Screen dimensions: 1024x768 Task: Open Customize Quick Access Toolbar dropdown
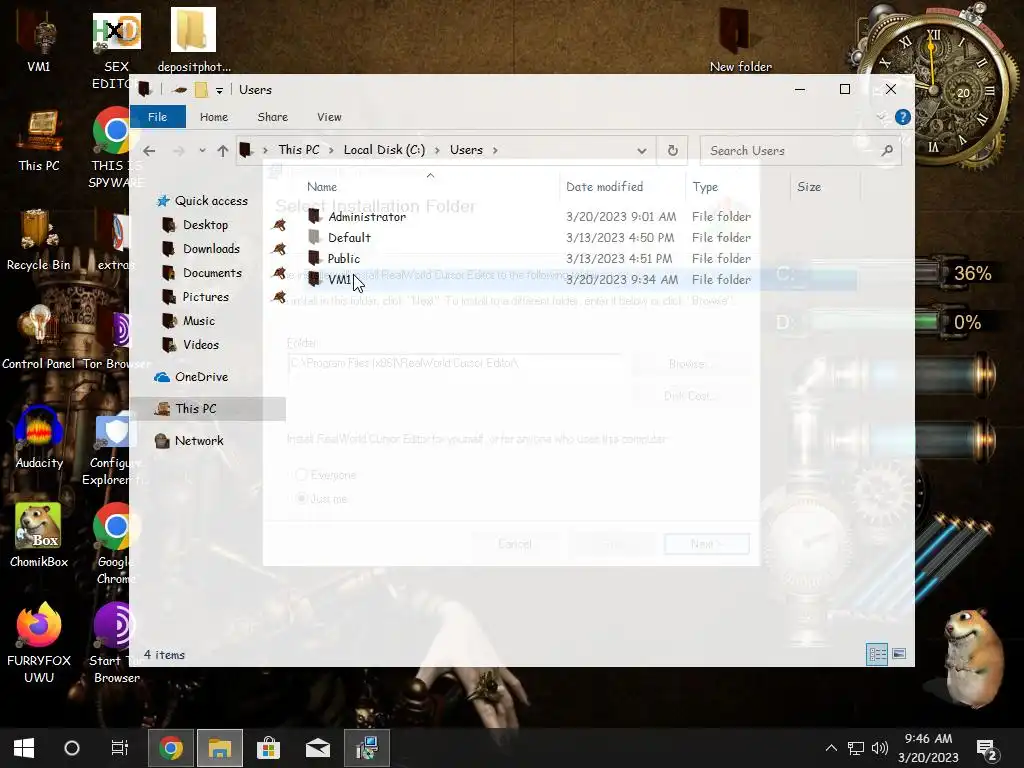(x=219, y=90)
